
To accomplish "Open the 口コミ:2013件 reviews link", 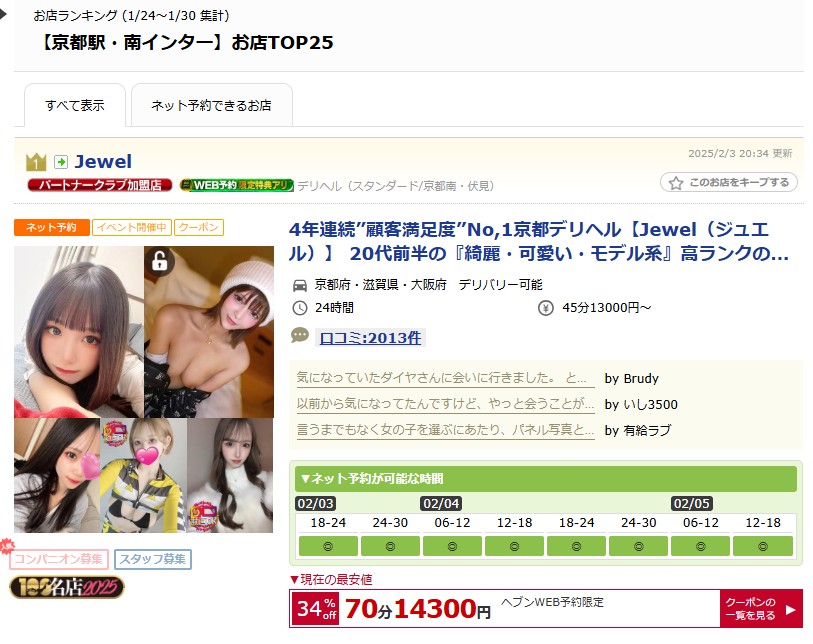I will pyautogui.click(x=370, y=338).
